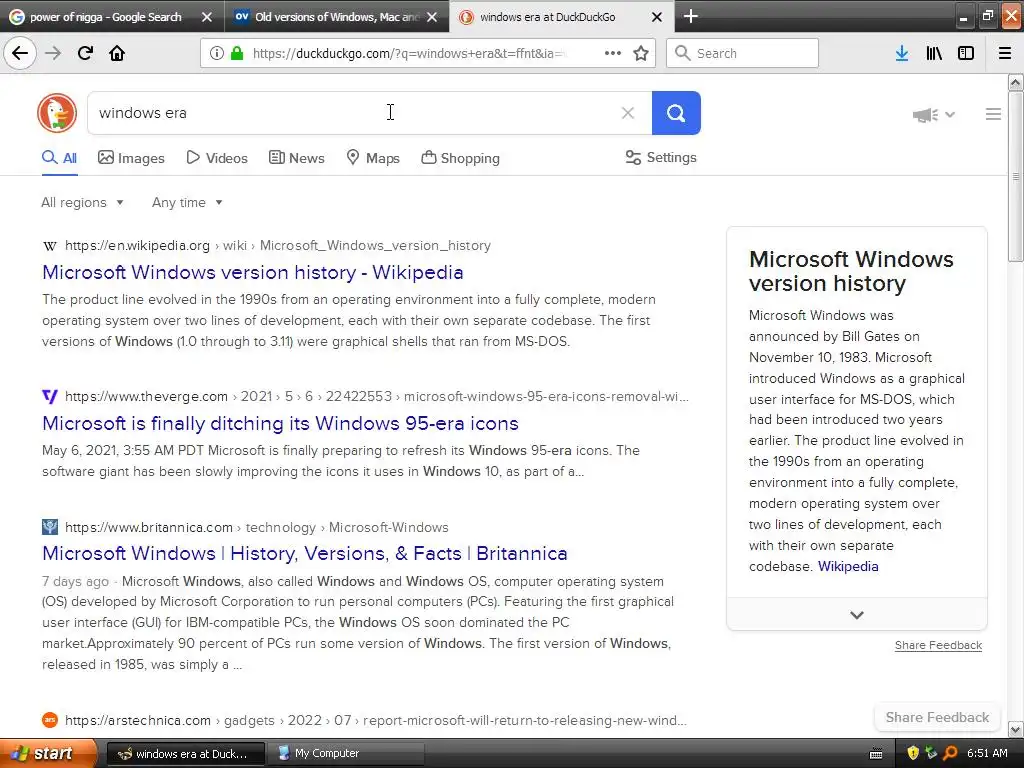The width and height of the screenshot is (1024, 768).
Task: Submit search with blue magnifier button
Action: (x=676, y=113)
